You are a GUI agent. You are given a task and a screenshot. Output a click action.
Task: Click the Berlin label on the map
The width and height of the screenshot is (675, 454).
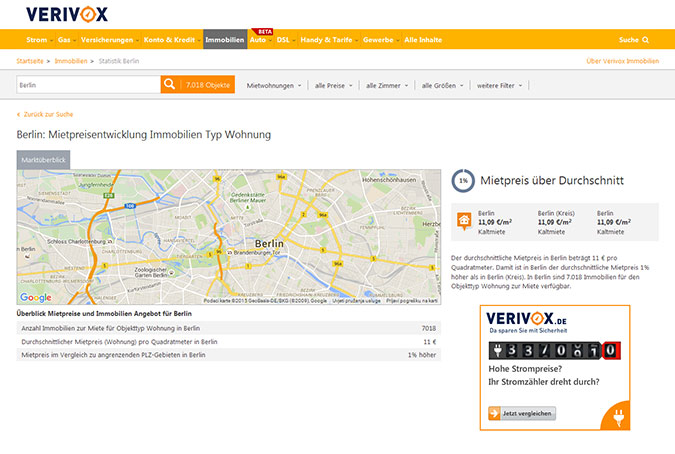(269, 244)
